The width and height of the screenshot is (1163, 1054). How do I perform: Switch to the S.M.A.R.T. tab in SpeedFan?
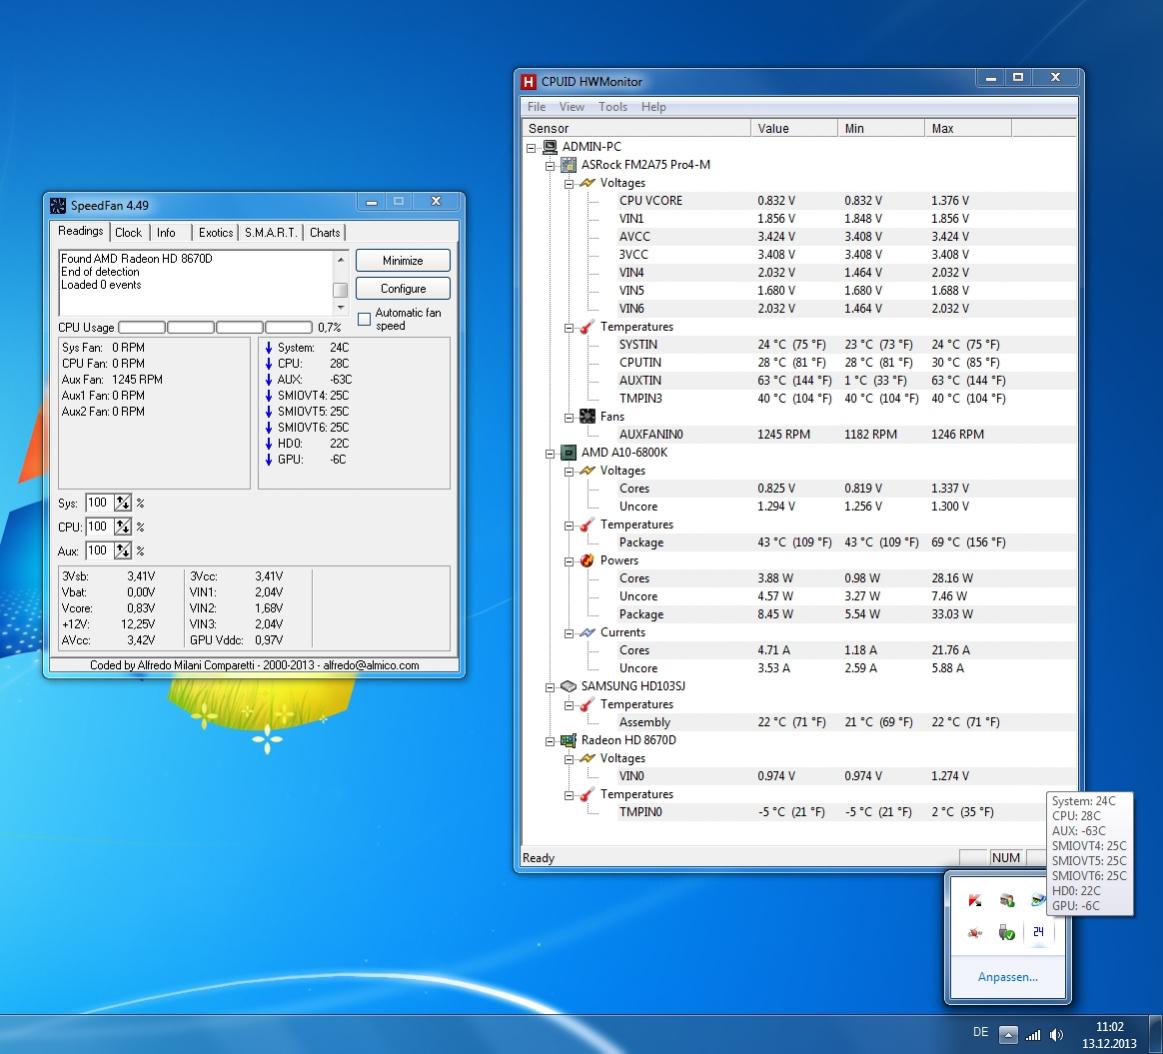click(x=270, y=232)
